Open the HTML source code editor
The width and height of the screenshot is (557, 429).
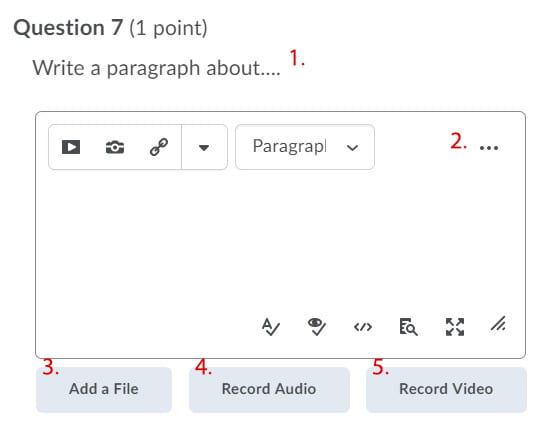[x=363, y=327]
